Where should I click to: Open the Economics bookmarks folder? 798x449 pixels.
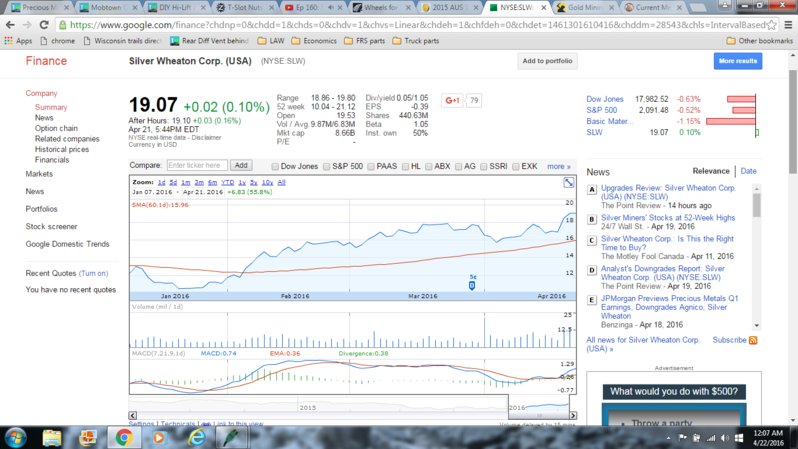click(314, 41)
